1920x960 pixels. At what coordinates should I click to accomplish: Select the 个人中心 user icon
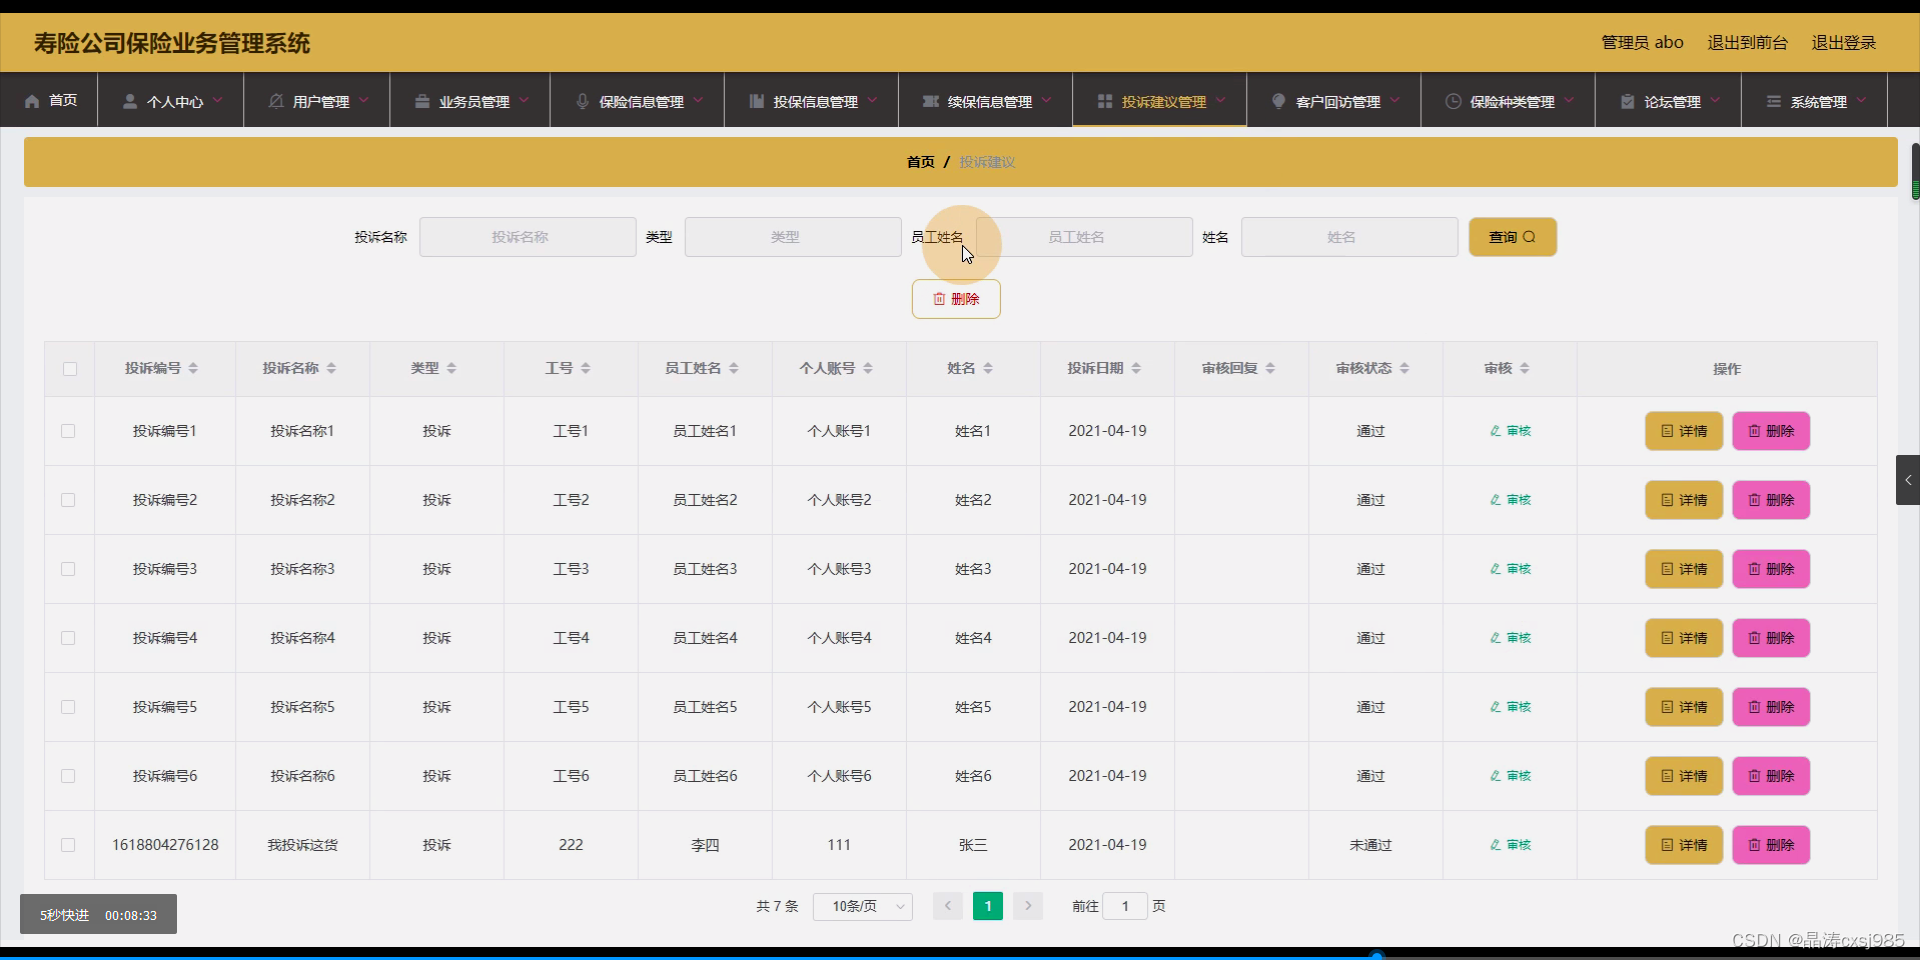tap(128, 100)
